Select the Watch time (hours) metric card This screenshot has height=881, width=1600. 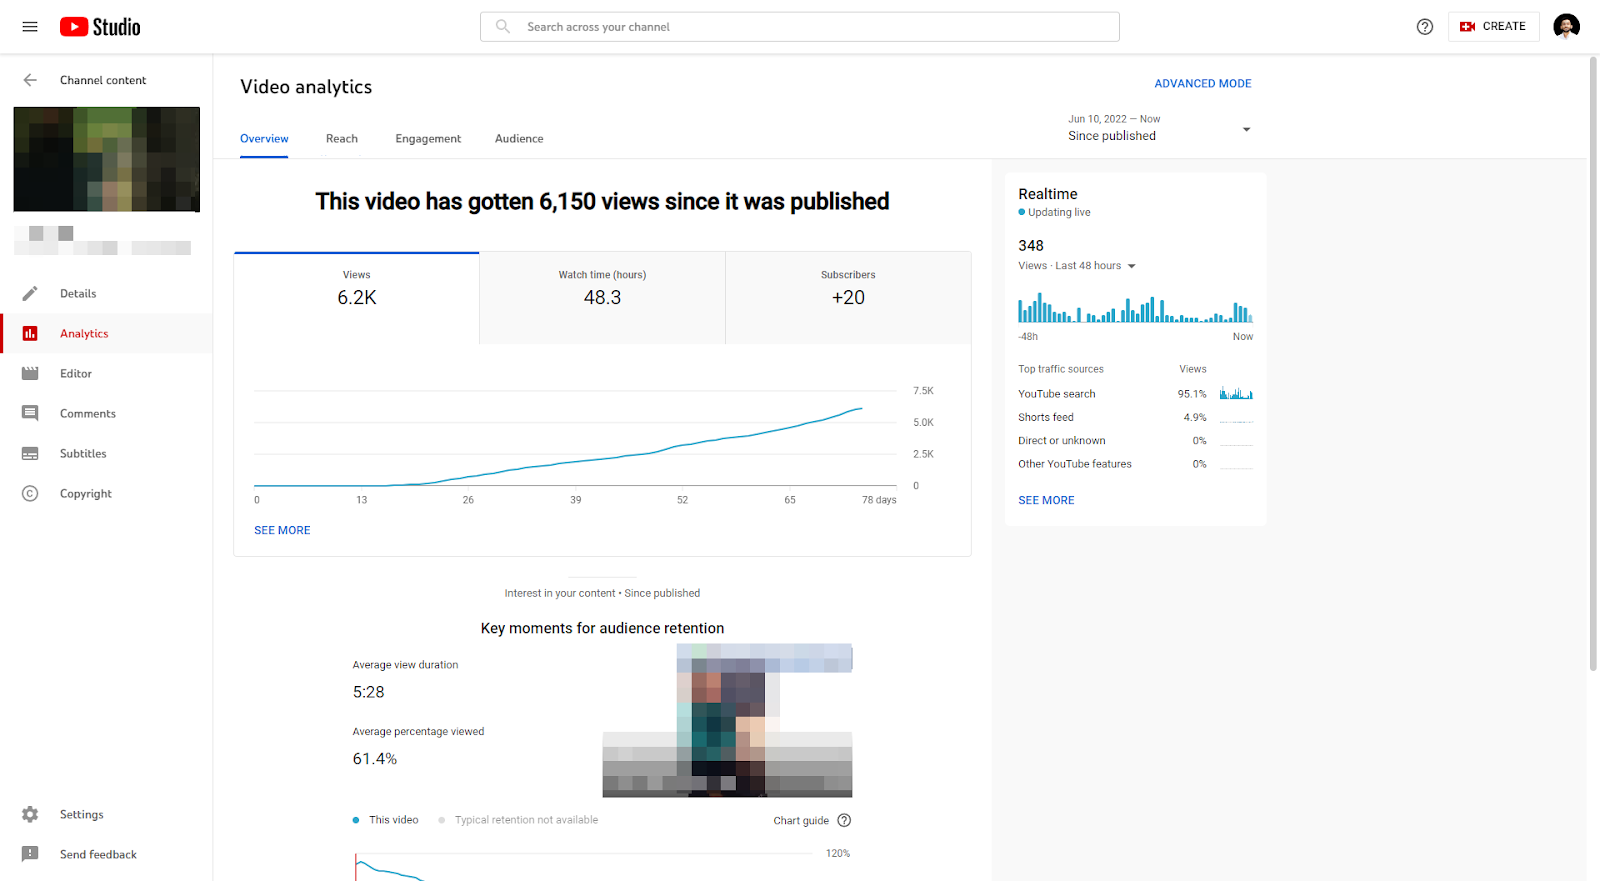[x=602, y=297]
